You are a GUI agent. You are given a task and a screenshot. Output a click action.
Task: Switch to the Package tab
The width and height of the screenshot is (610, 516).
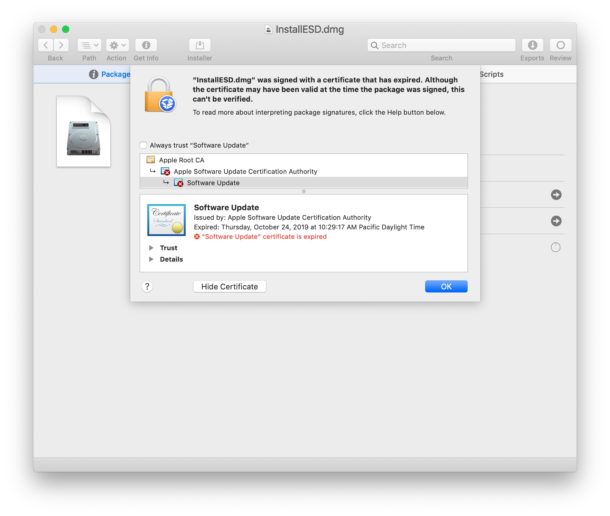(110, 74)
